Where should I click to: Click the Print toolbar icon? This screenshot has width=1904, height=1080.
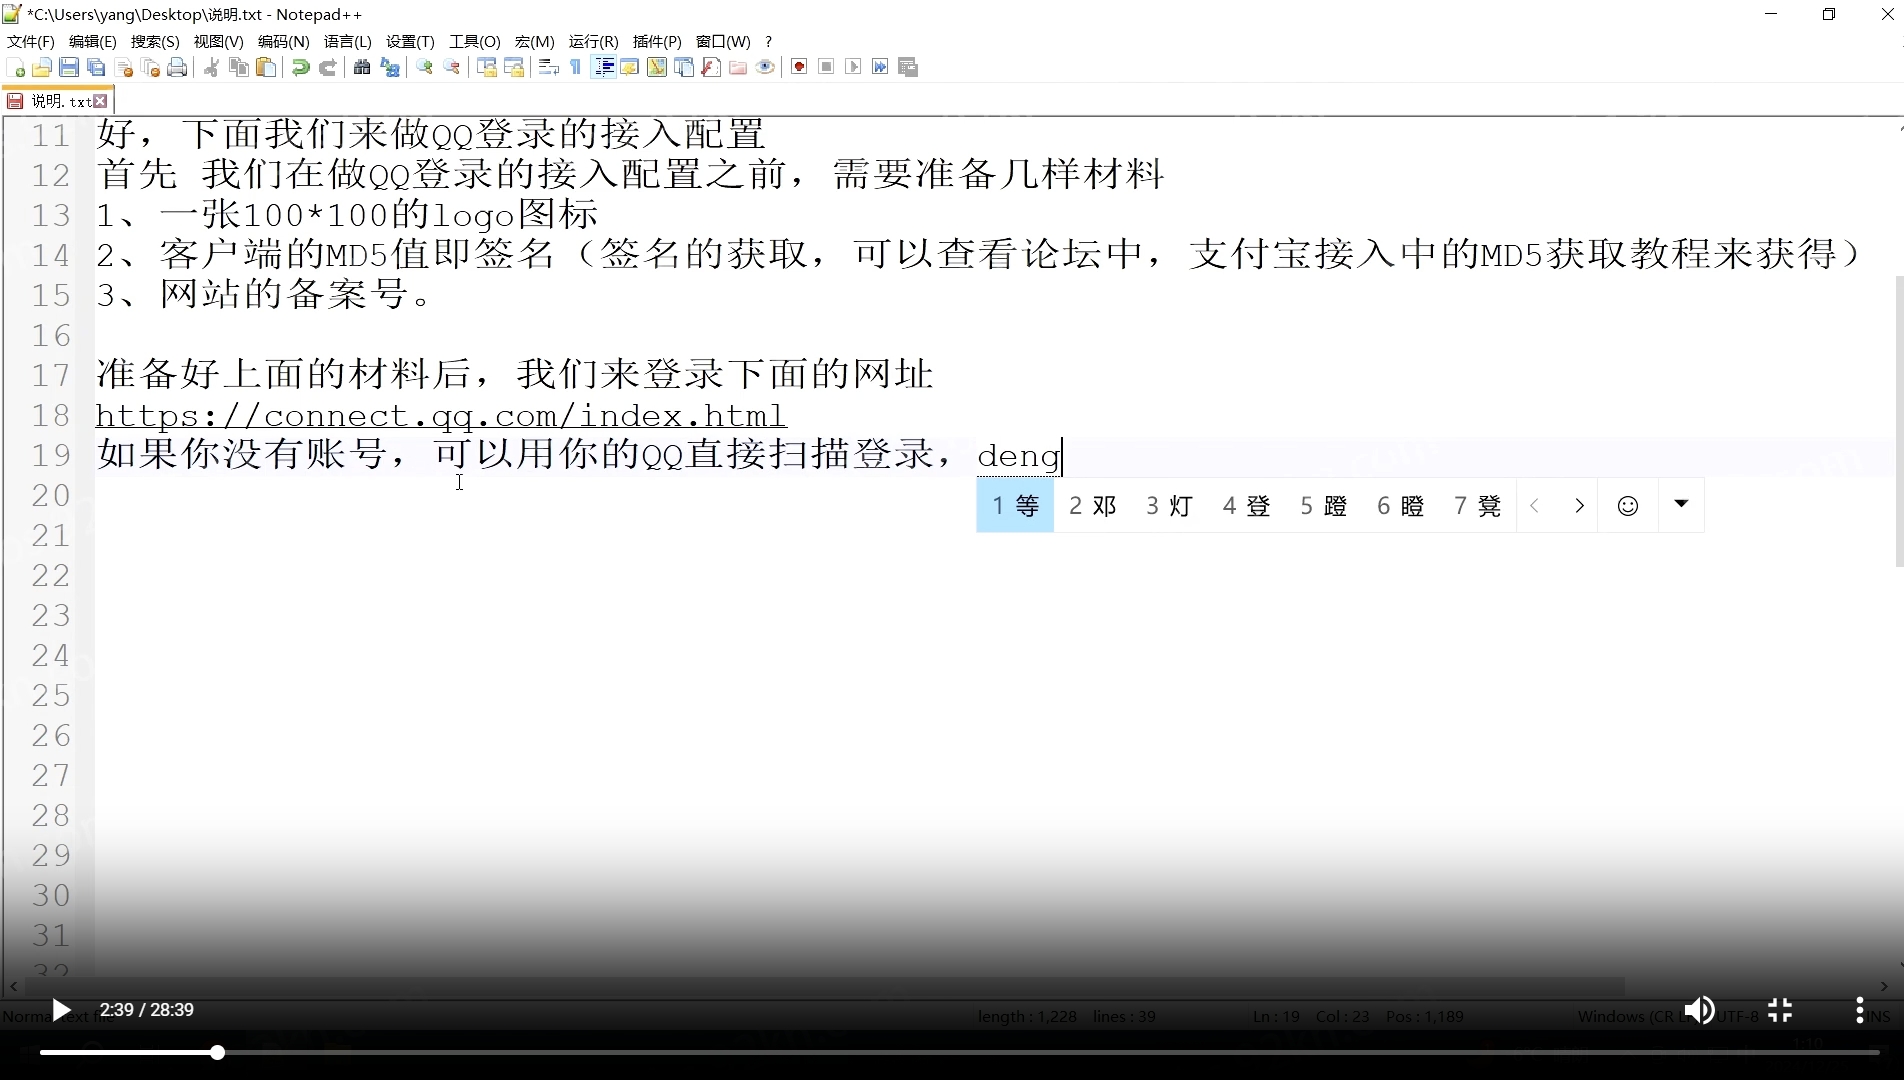coord(177,67)
